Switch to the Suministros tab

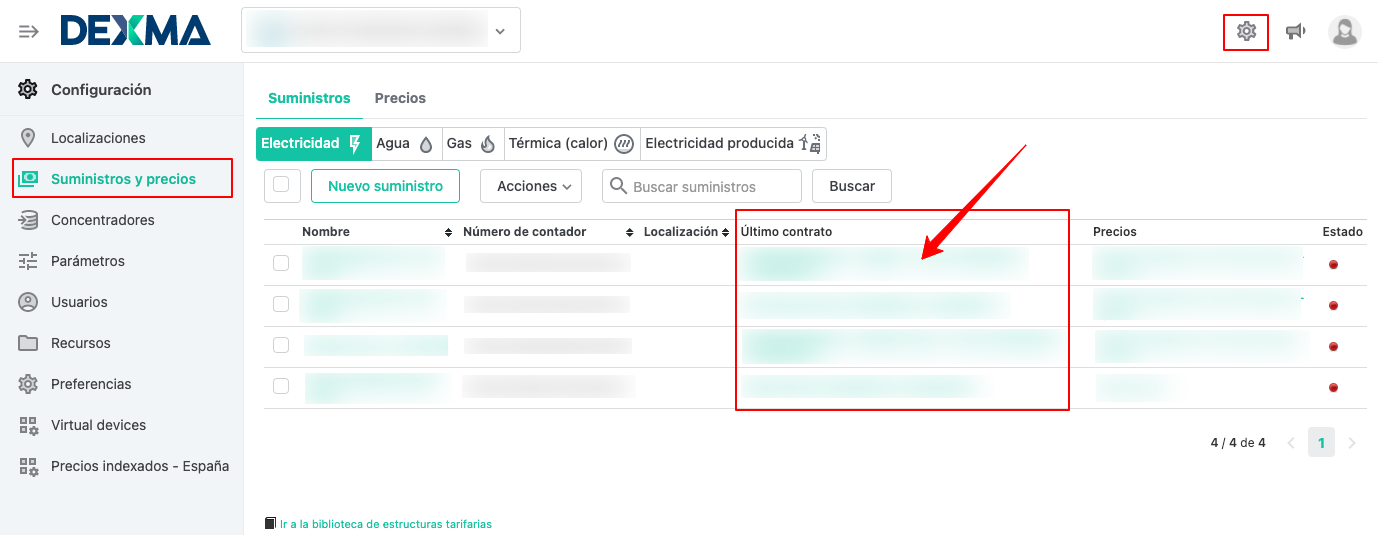[309, 98]
